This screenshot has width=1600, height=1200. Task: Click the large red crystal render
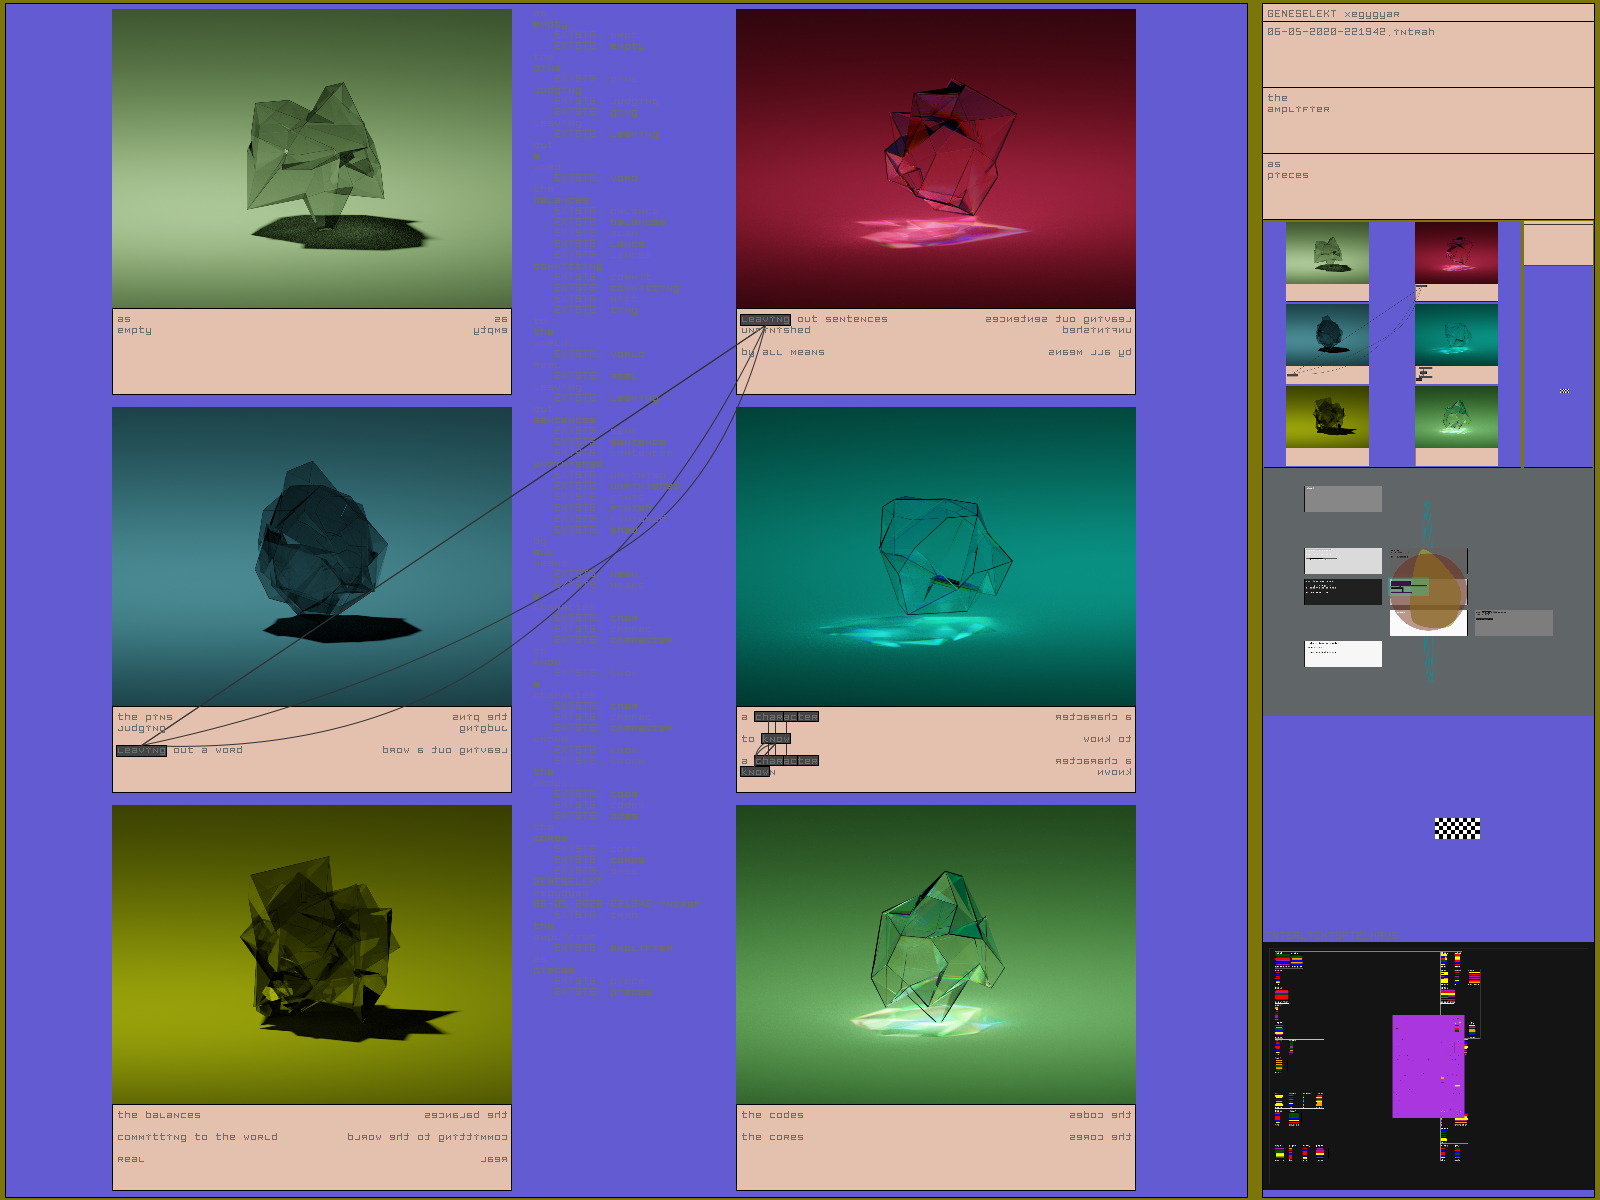pos(935,158)
